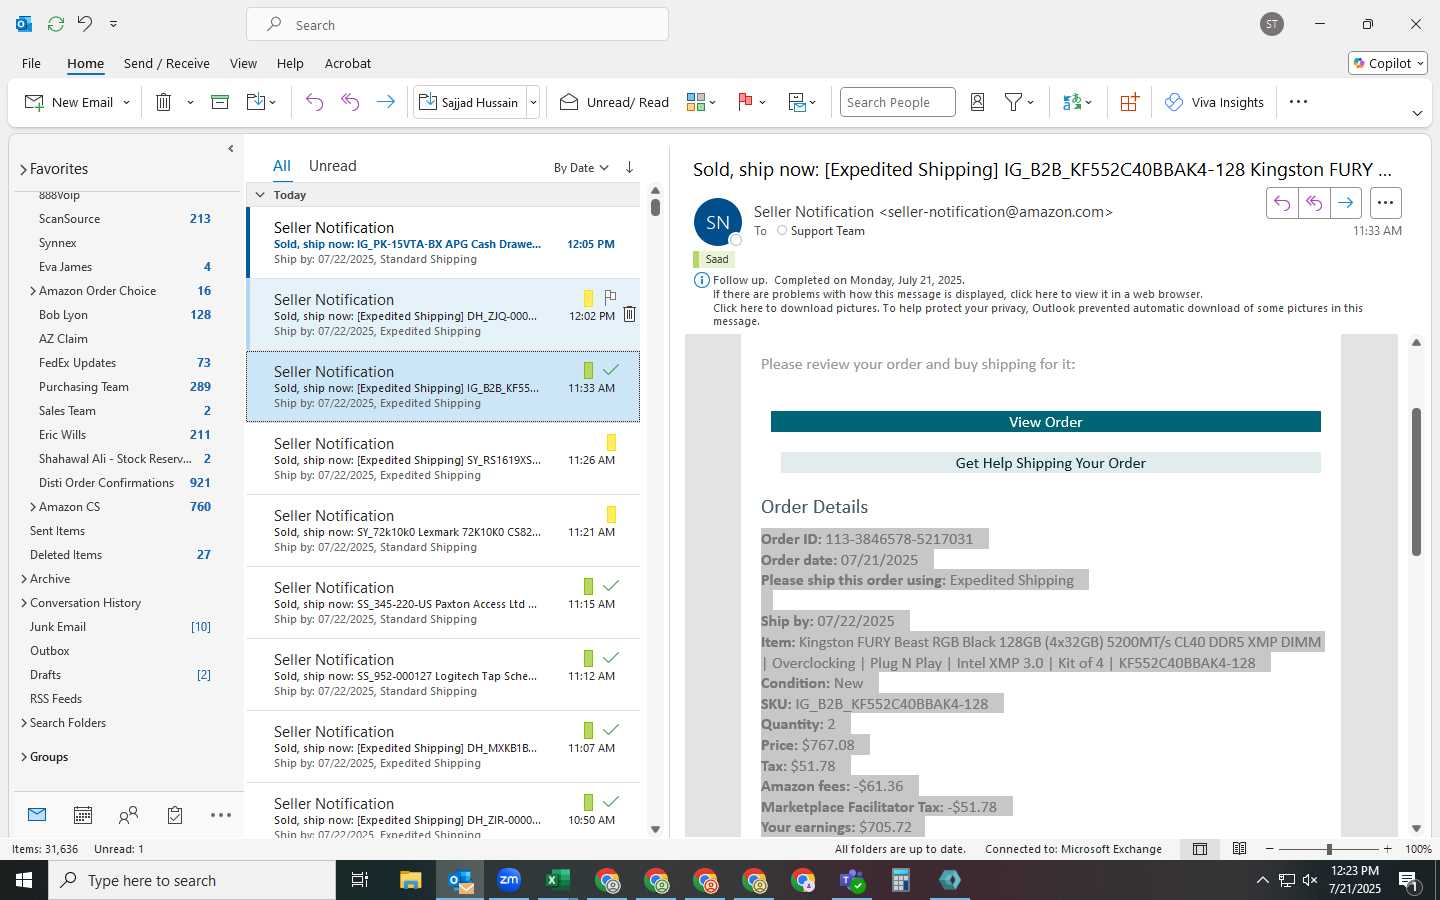The width and height of the screenshot is (1440, 900).
Task: Click the New Email button
Action: tap(69, 102)
